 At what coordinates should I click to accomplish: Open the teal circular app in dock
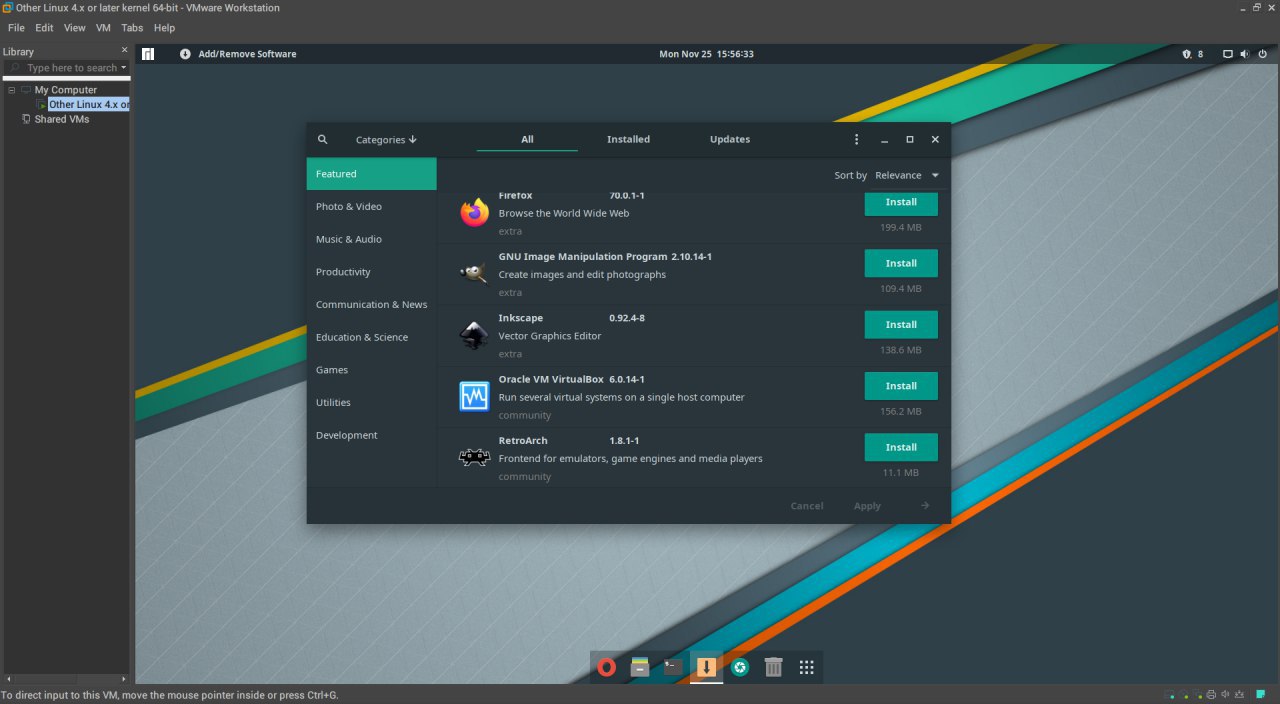[740, 667]
